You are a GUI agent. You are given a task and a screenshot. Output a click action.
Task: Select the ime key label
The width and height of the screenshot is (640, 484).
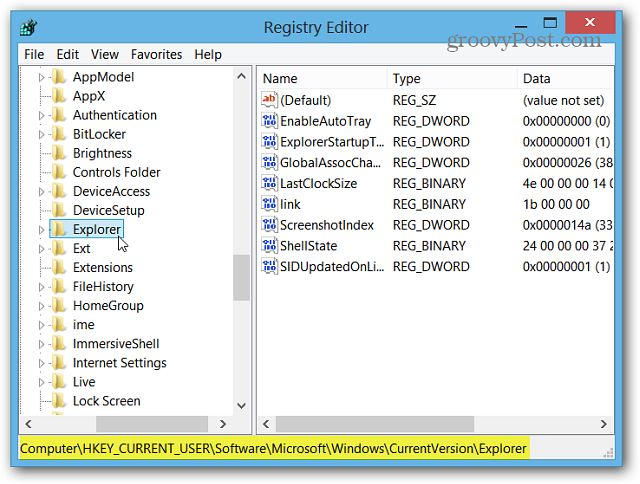pyautogui.click(x=83, y=324)
